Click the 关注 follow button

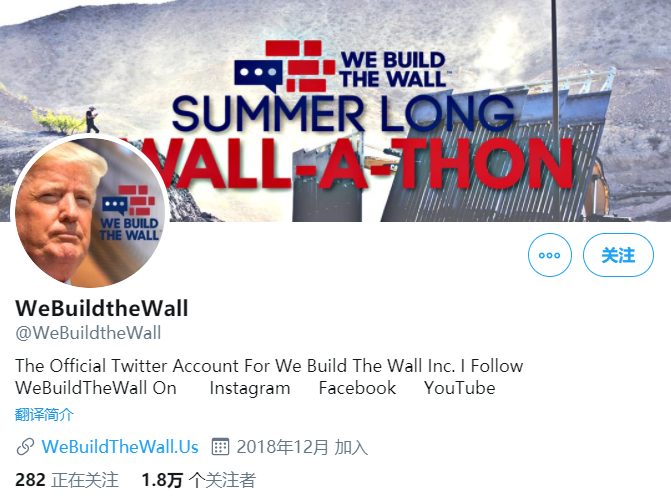pyautogui.click(x=618, y=255)
